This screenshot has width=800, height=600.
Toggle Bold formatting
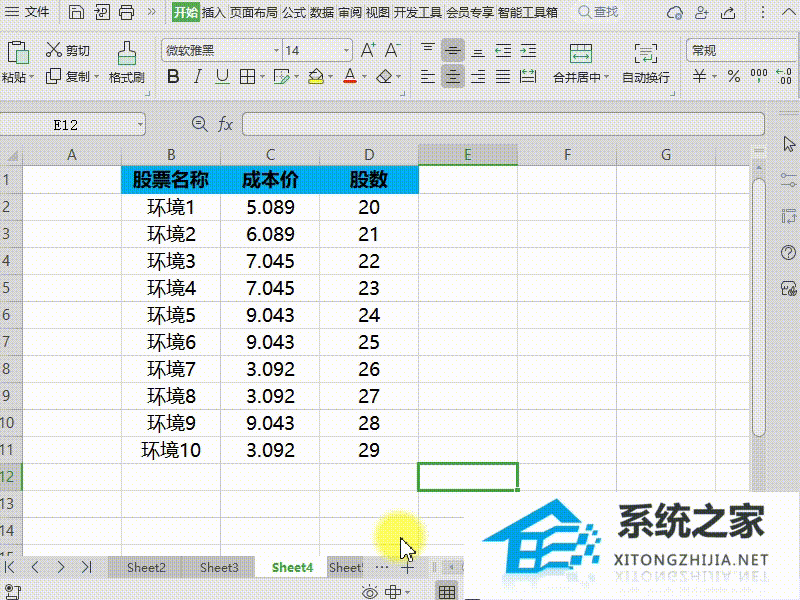173,77
